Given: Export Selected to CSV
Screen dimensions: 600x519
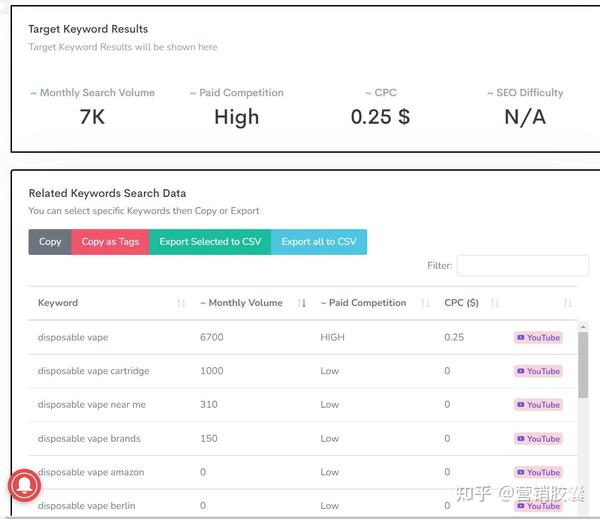Looking at the screenshot, I should coord(210,242).
